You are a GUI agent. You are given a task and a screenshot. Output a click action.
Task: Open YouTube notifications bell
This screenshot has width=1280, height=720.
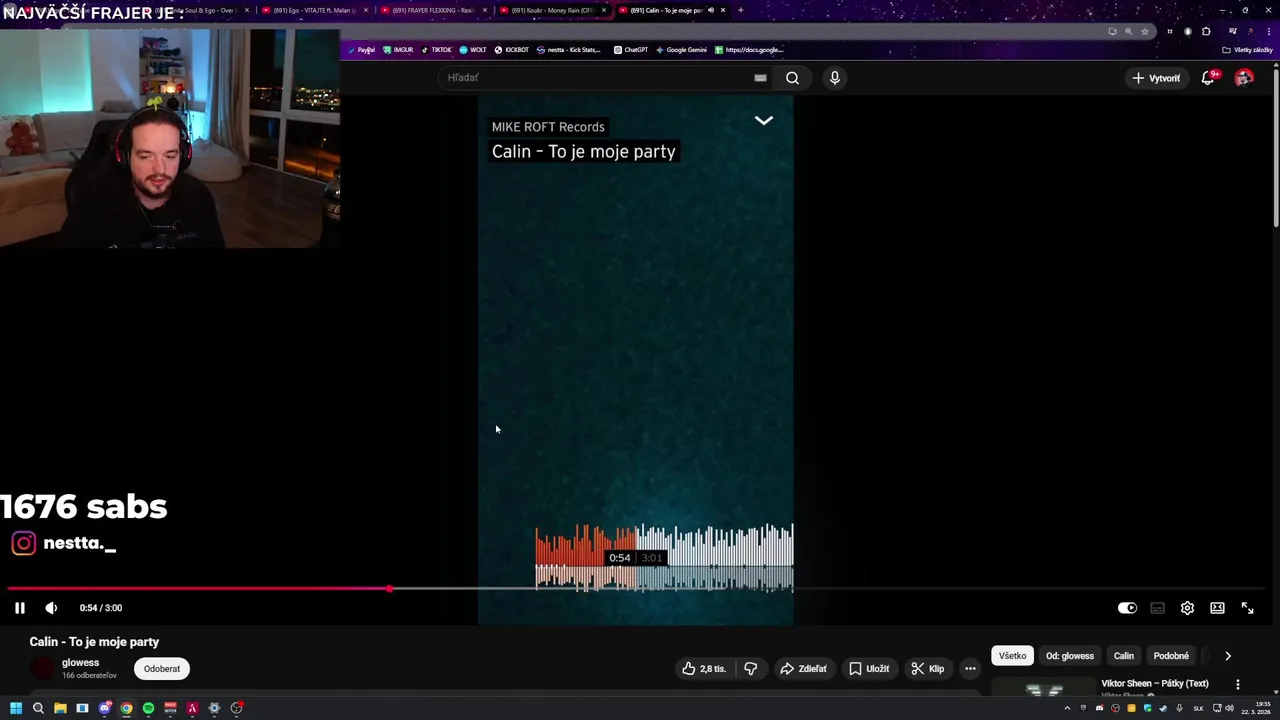1208,78
